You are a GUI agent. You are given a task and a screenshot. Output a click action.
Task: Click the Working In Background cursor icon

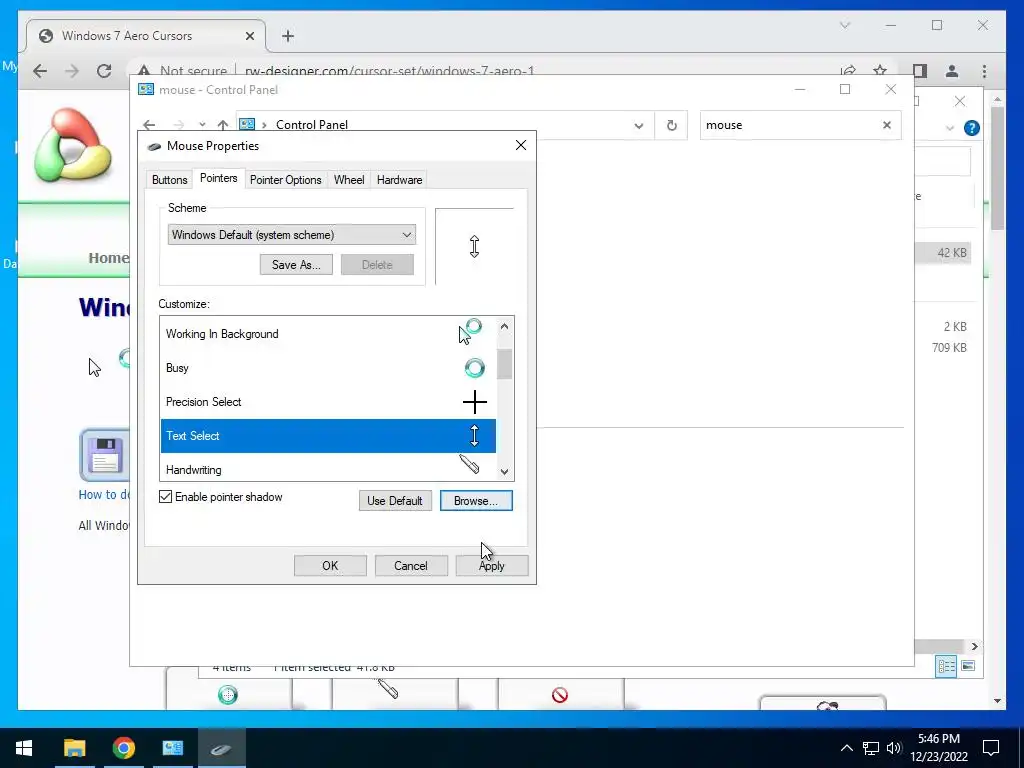[x=470, y=331]
